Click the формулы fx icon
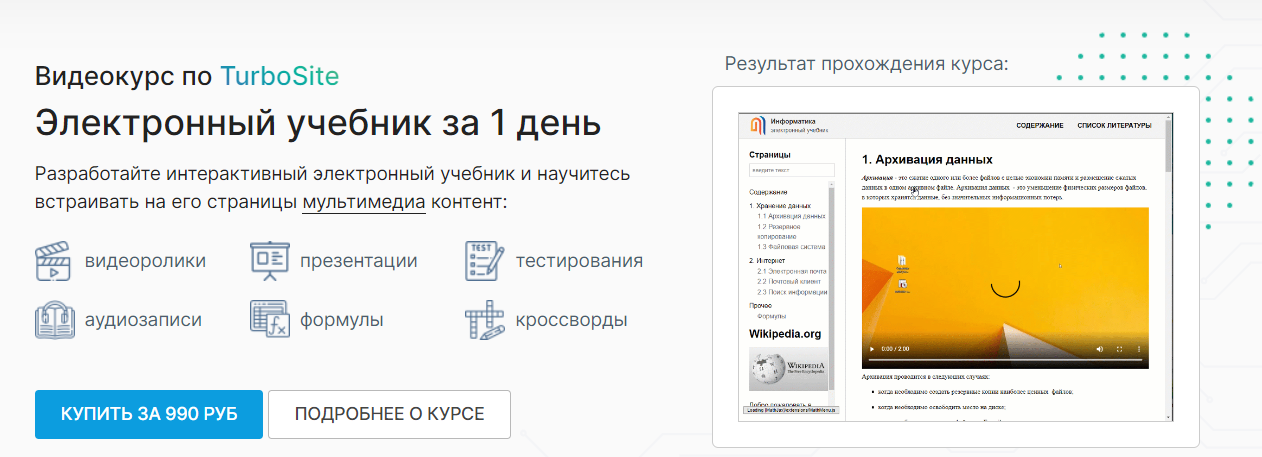 point(269,320)
